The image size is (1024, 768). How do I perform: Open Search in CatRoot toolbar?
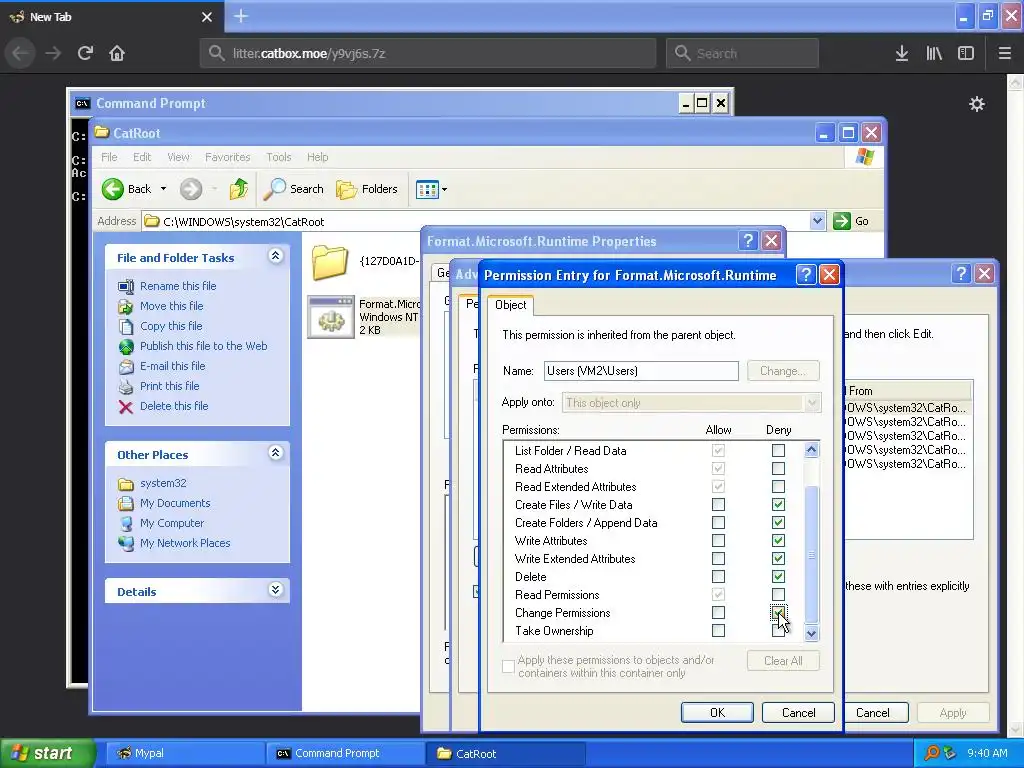[x=293, y=189]
